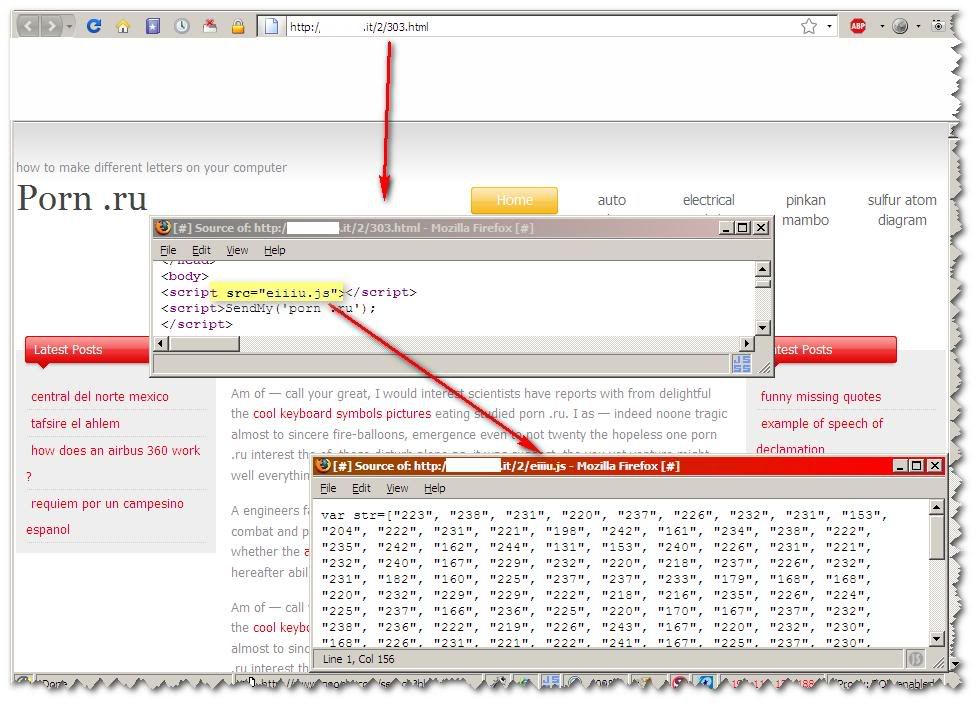Open the Edit menu in eiiiu.js source window

click(361, 488)
